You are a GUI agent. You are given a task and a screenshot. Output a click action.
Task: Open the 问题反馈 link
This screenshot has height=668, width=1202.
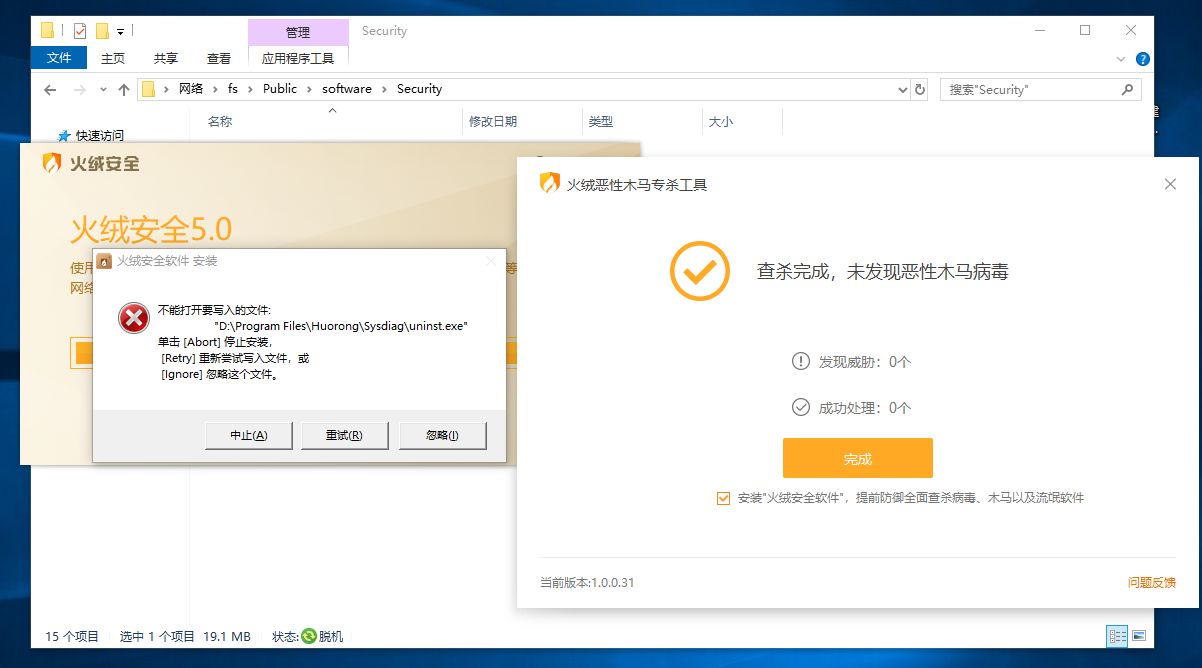1151,582
